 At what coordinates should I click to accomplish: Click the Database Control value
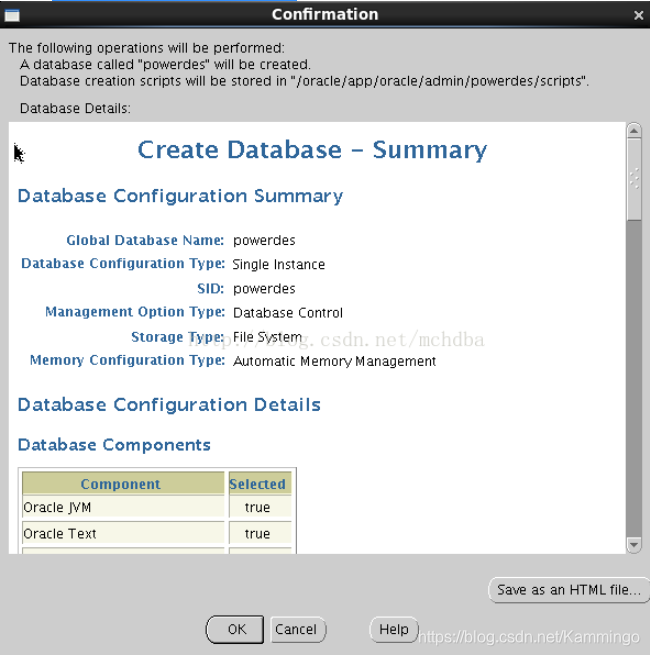click(x=288, y=313)
